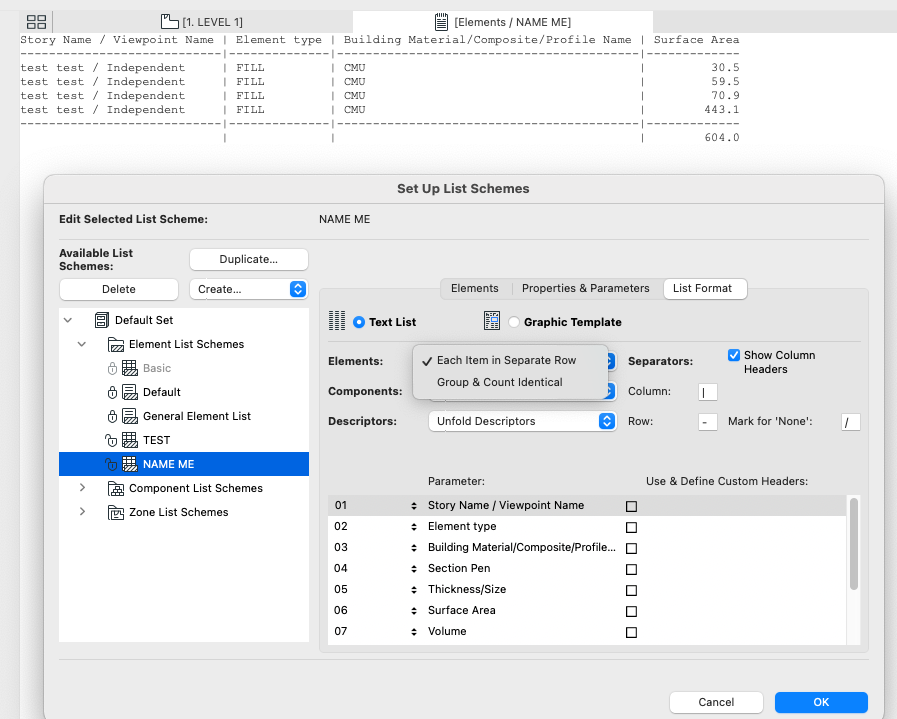This screenshot has height=719, width=897.
Task: Enable custom header for Section Pen
Action: [x=632, y=570]
